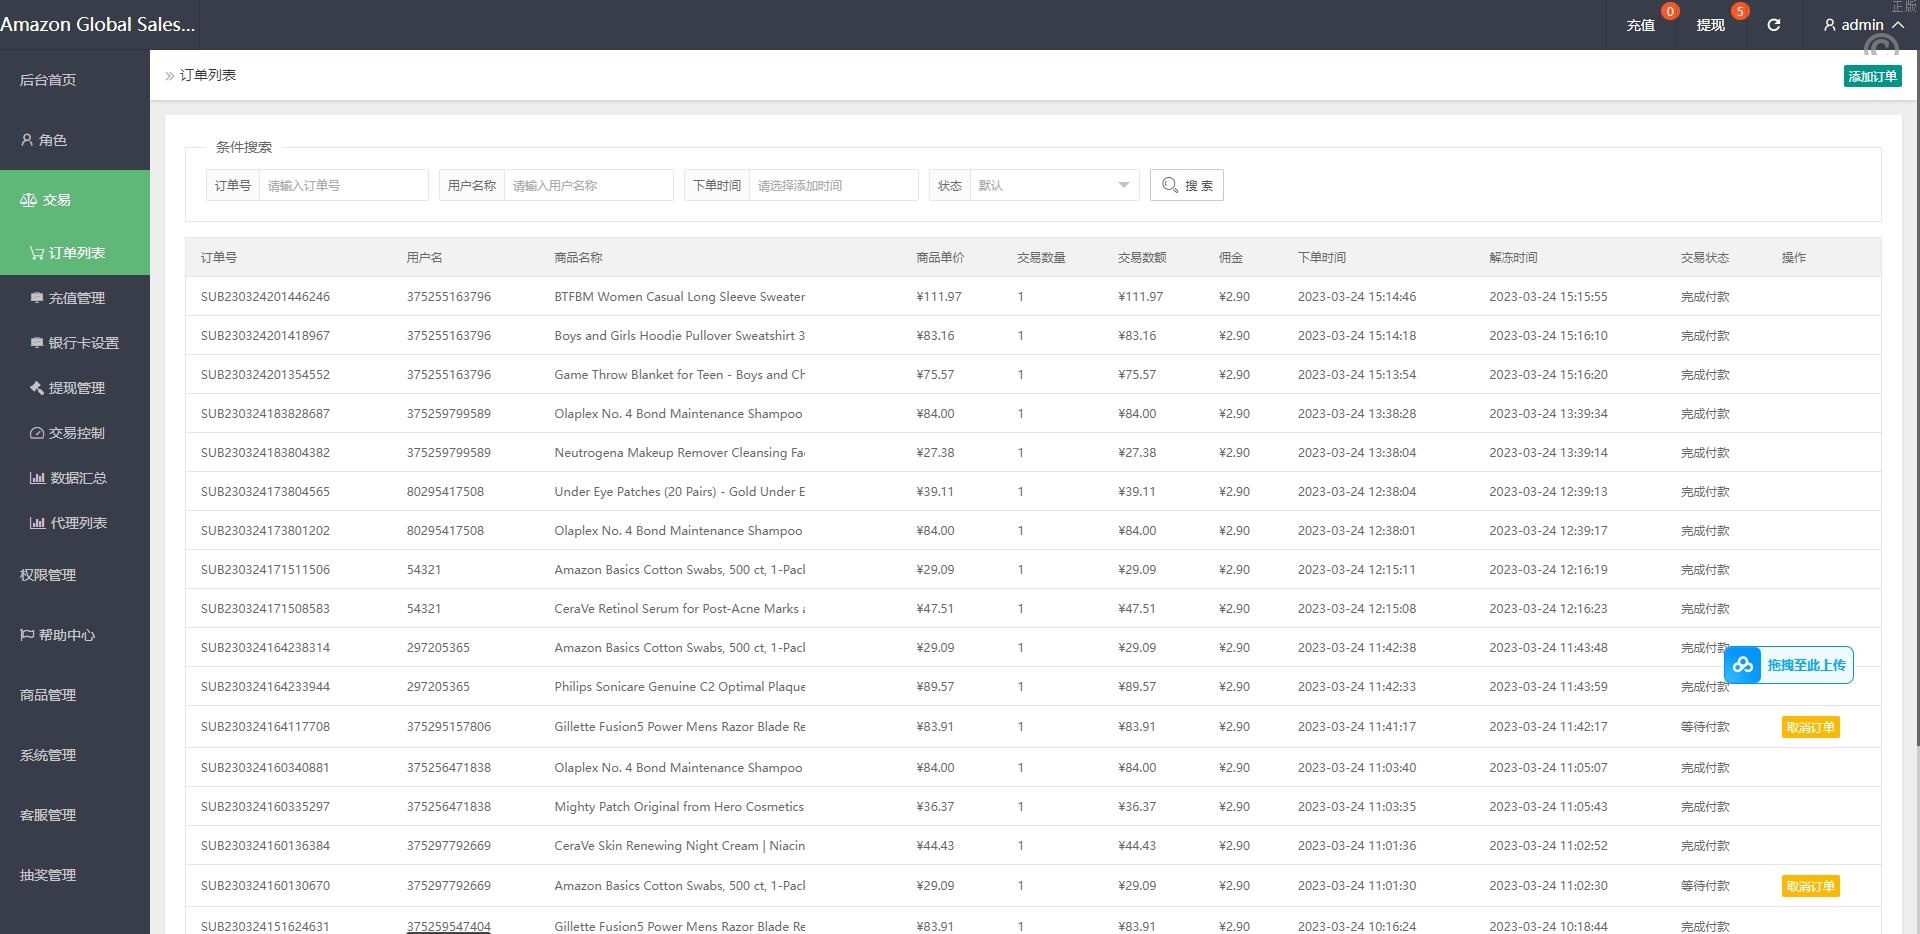
Task: Click the magnifier icon in search button
Action: 1169,185
